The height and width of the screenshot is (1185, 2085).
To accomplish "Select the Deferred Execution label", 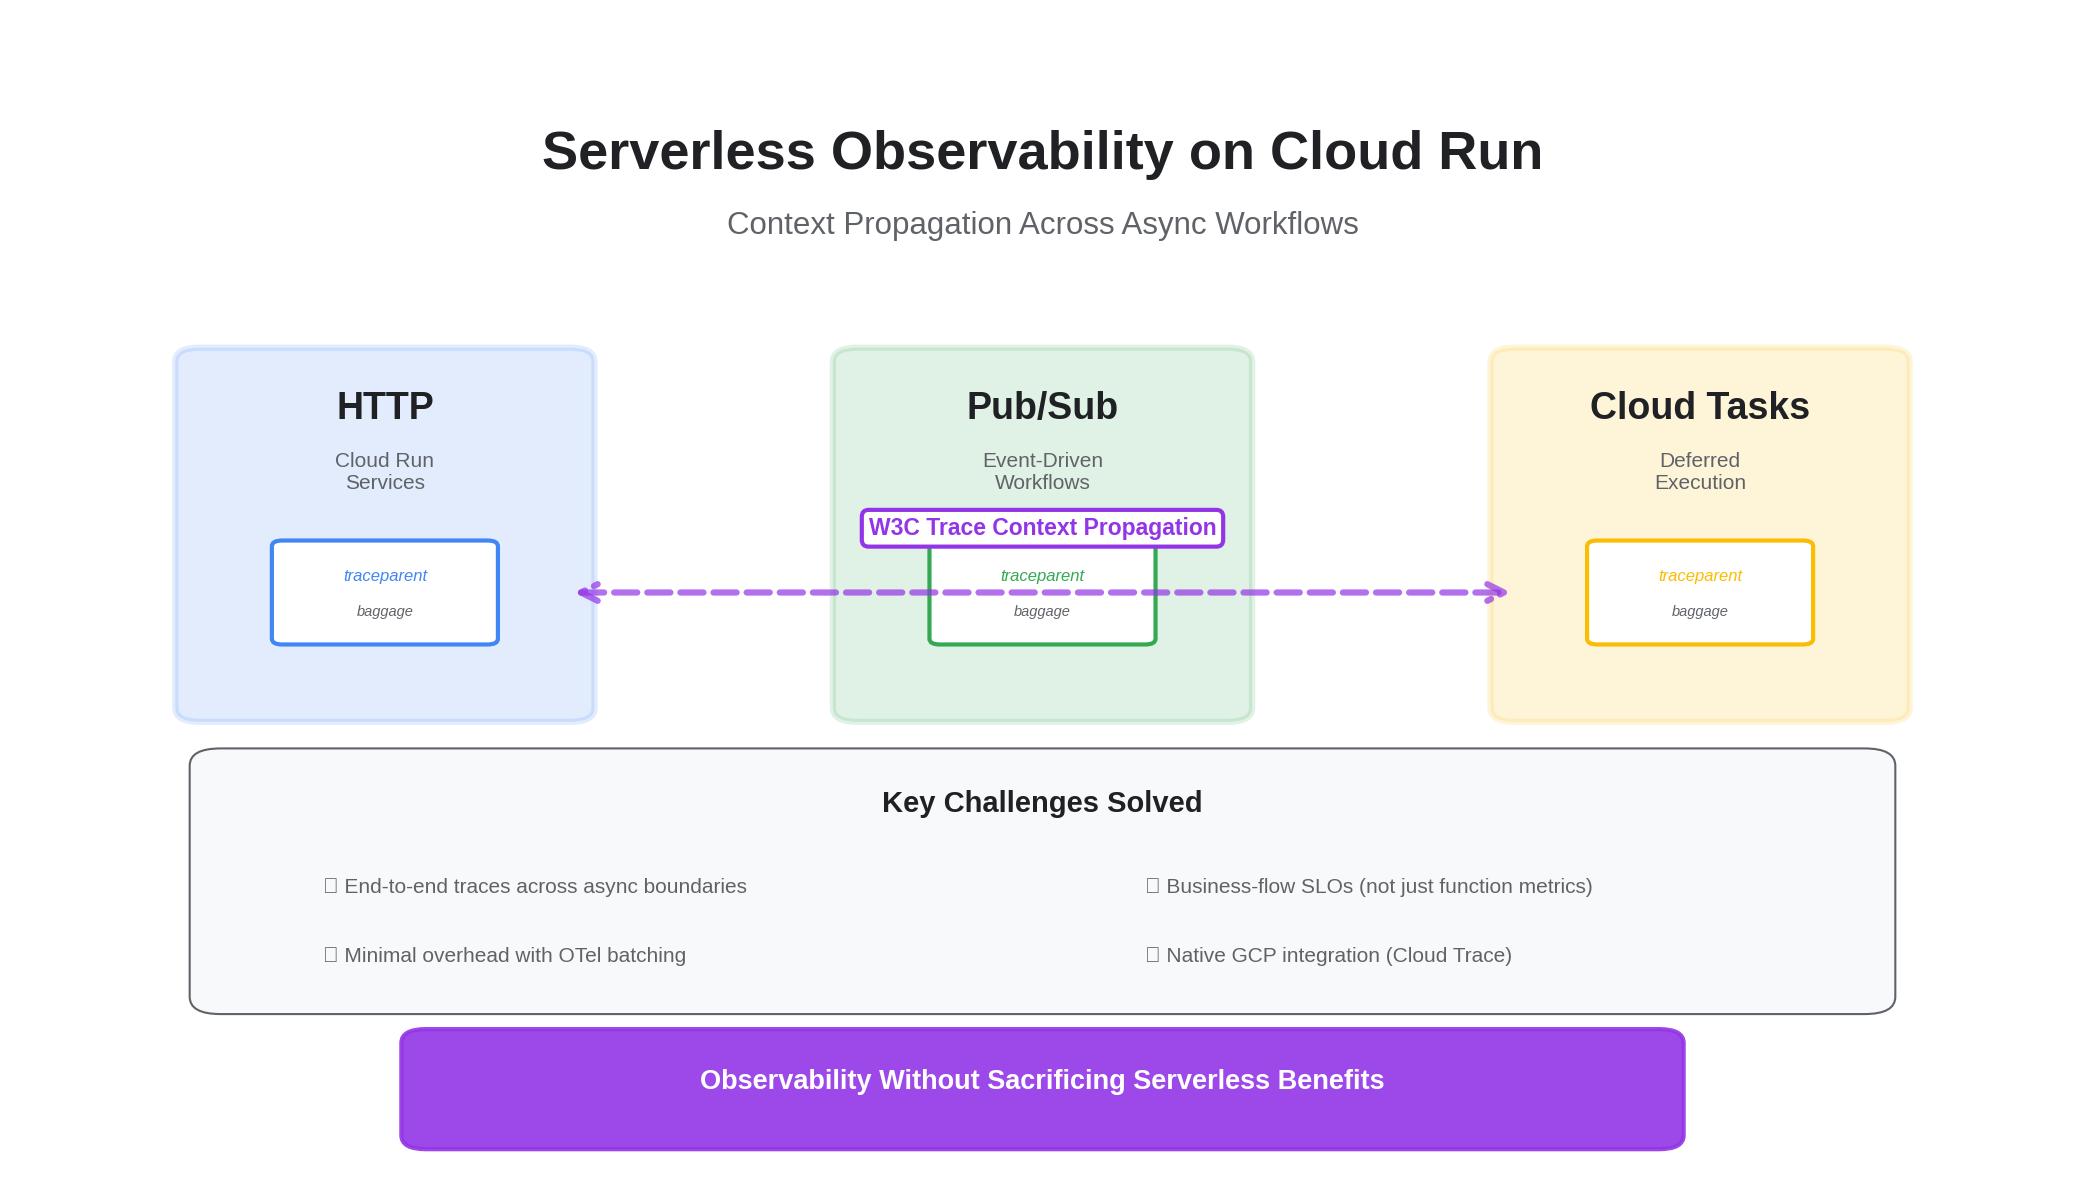I will pos(1698,470).
